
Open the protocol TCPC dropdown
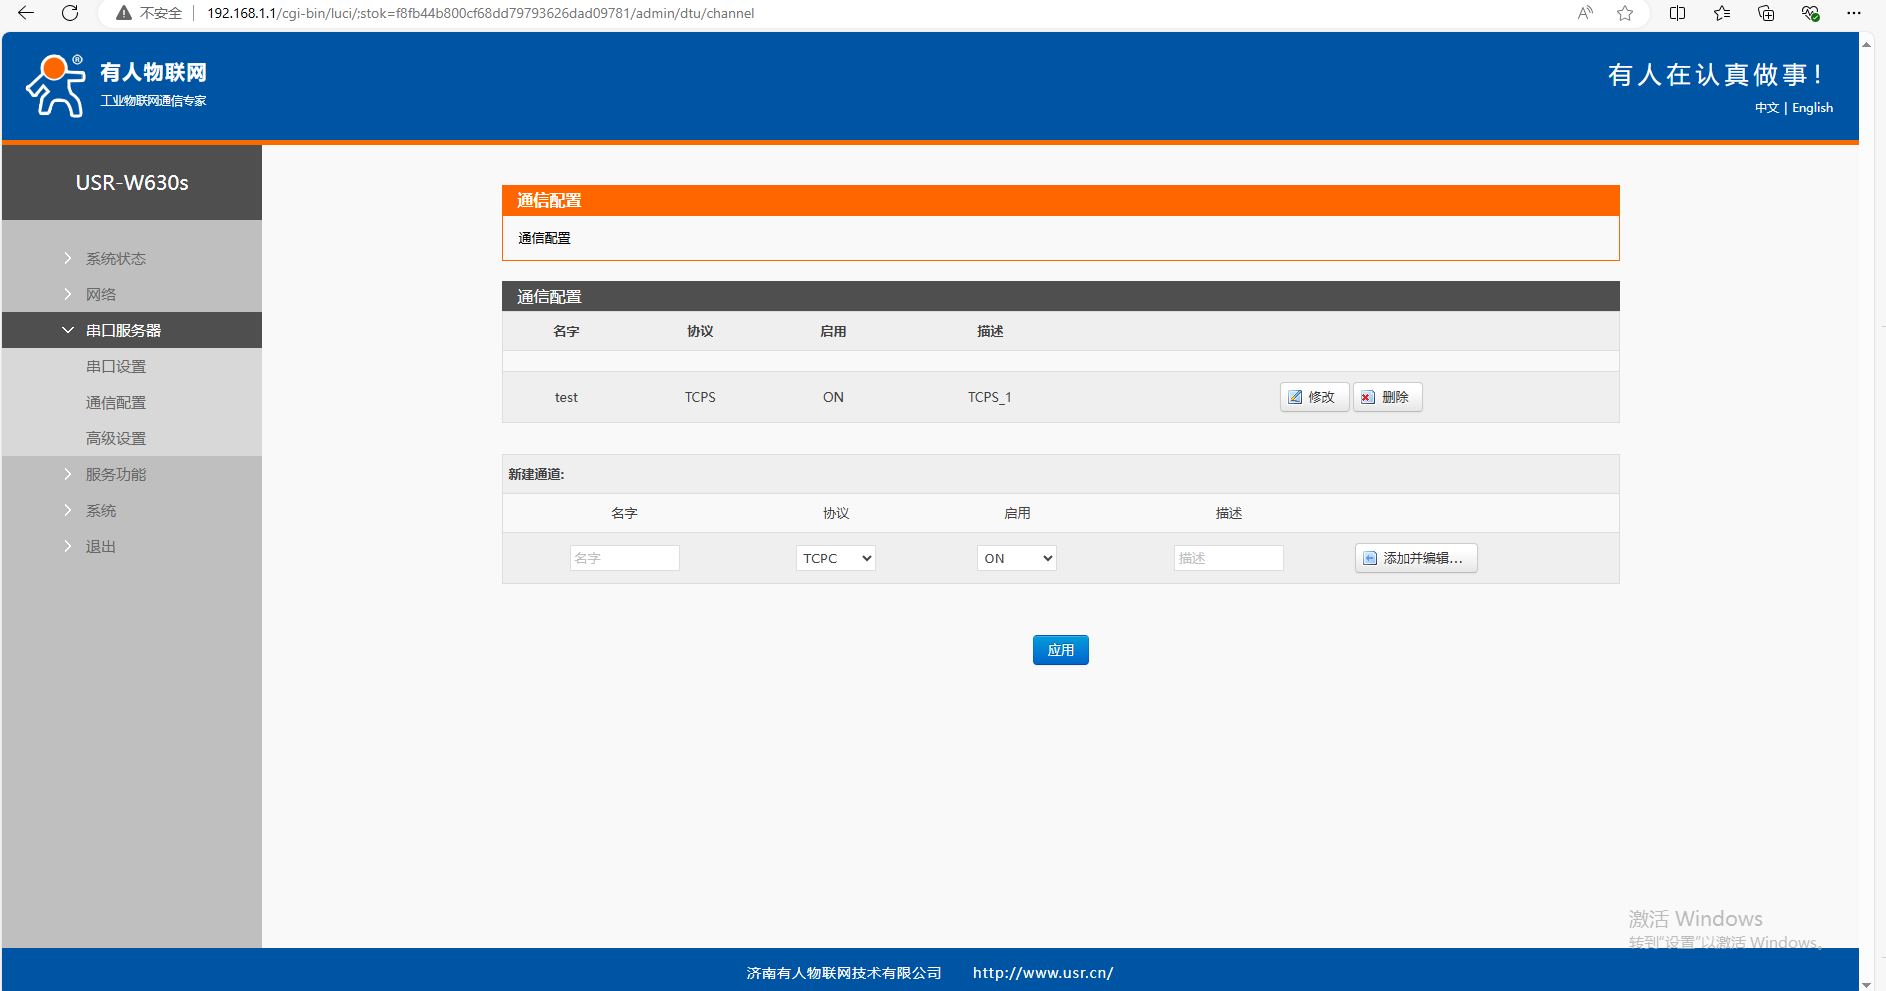835,558
